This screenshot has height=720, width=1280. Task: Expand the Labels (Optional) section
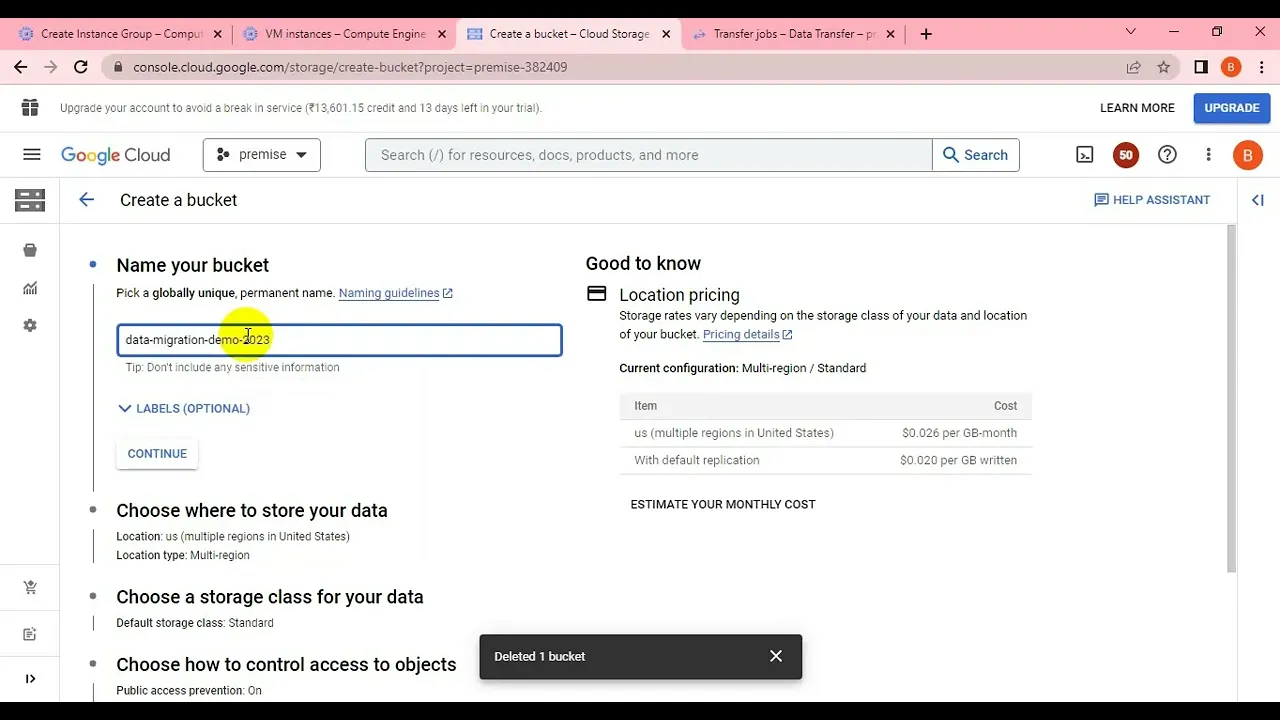183,408
